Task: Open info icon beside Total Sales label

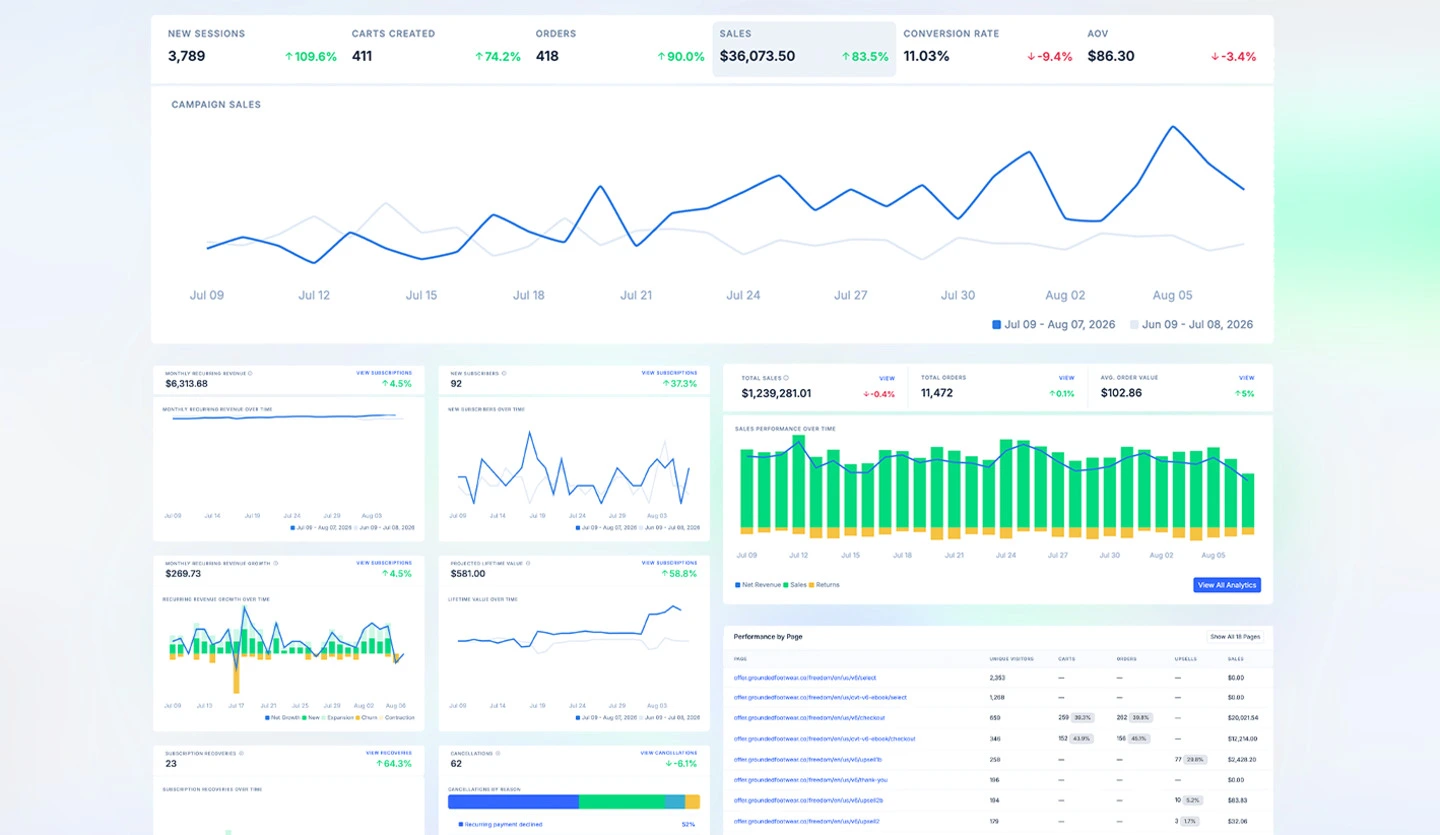Action: 786,378
